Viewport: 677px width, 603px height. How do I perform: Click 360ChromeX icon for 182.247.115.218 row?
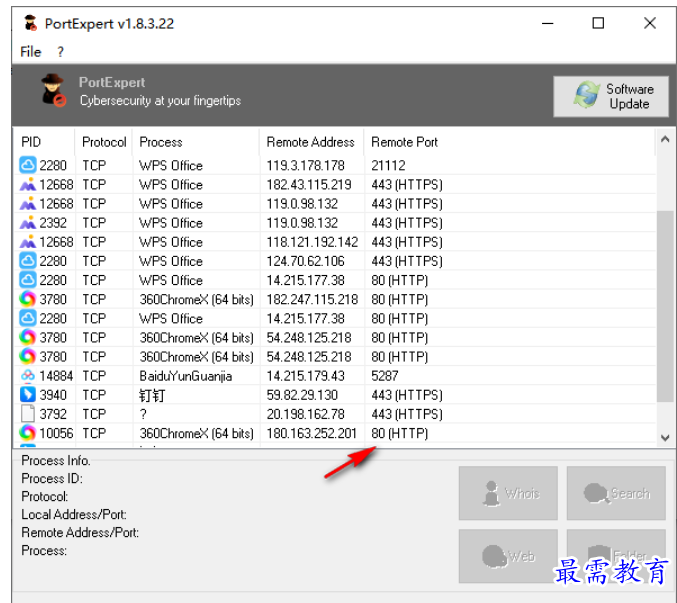[x=28, y=299]
